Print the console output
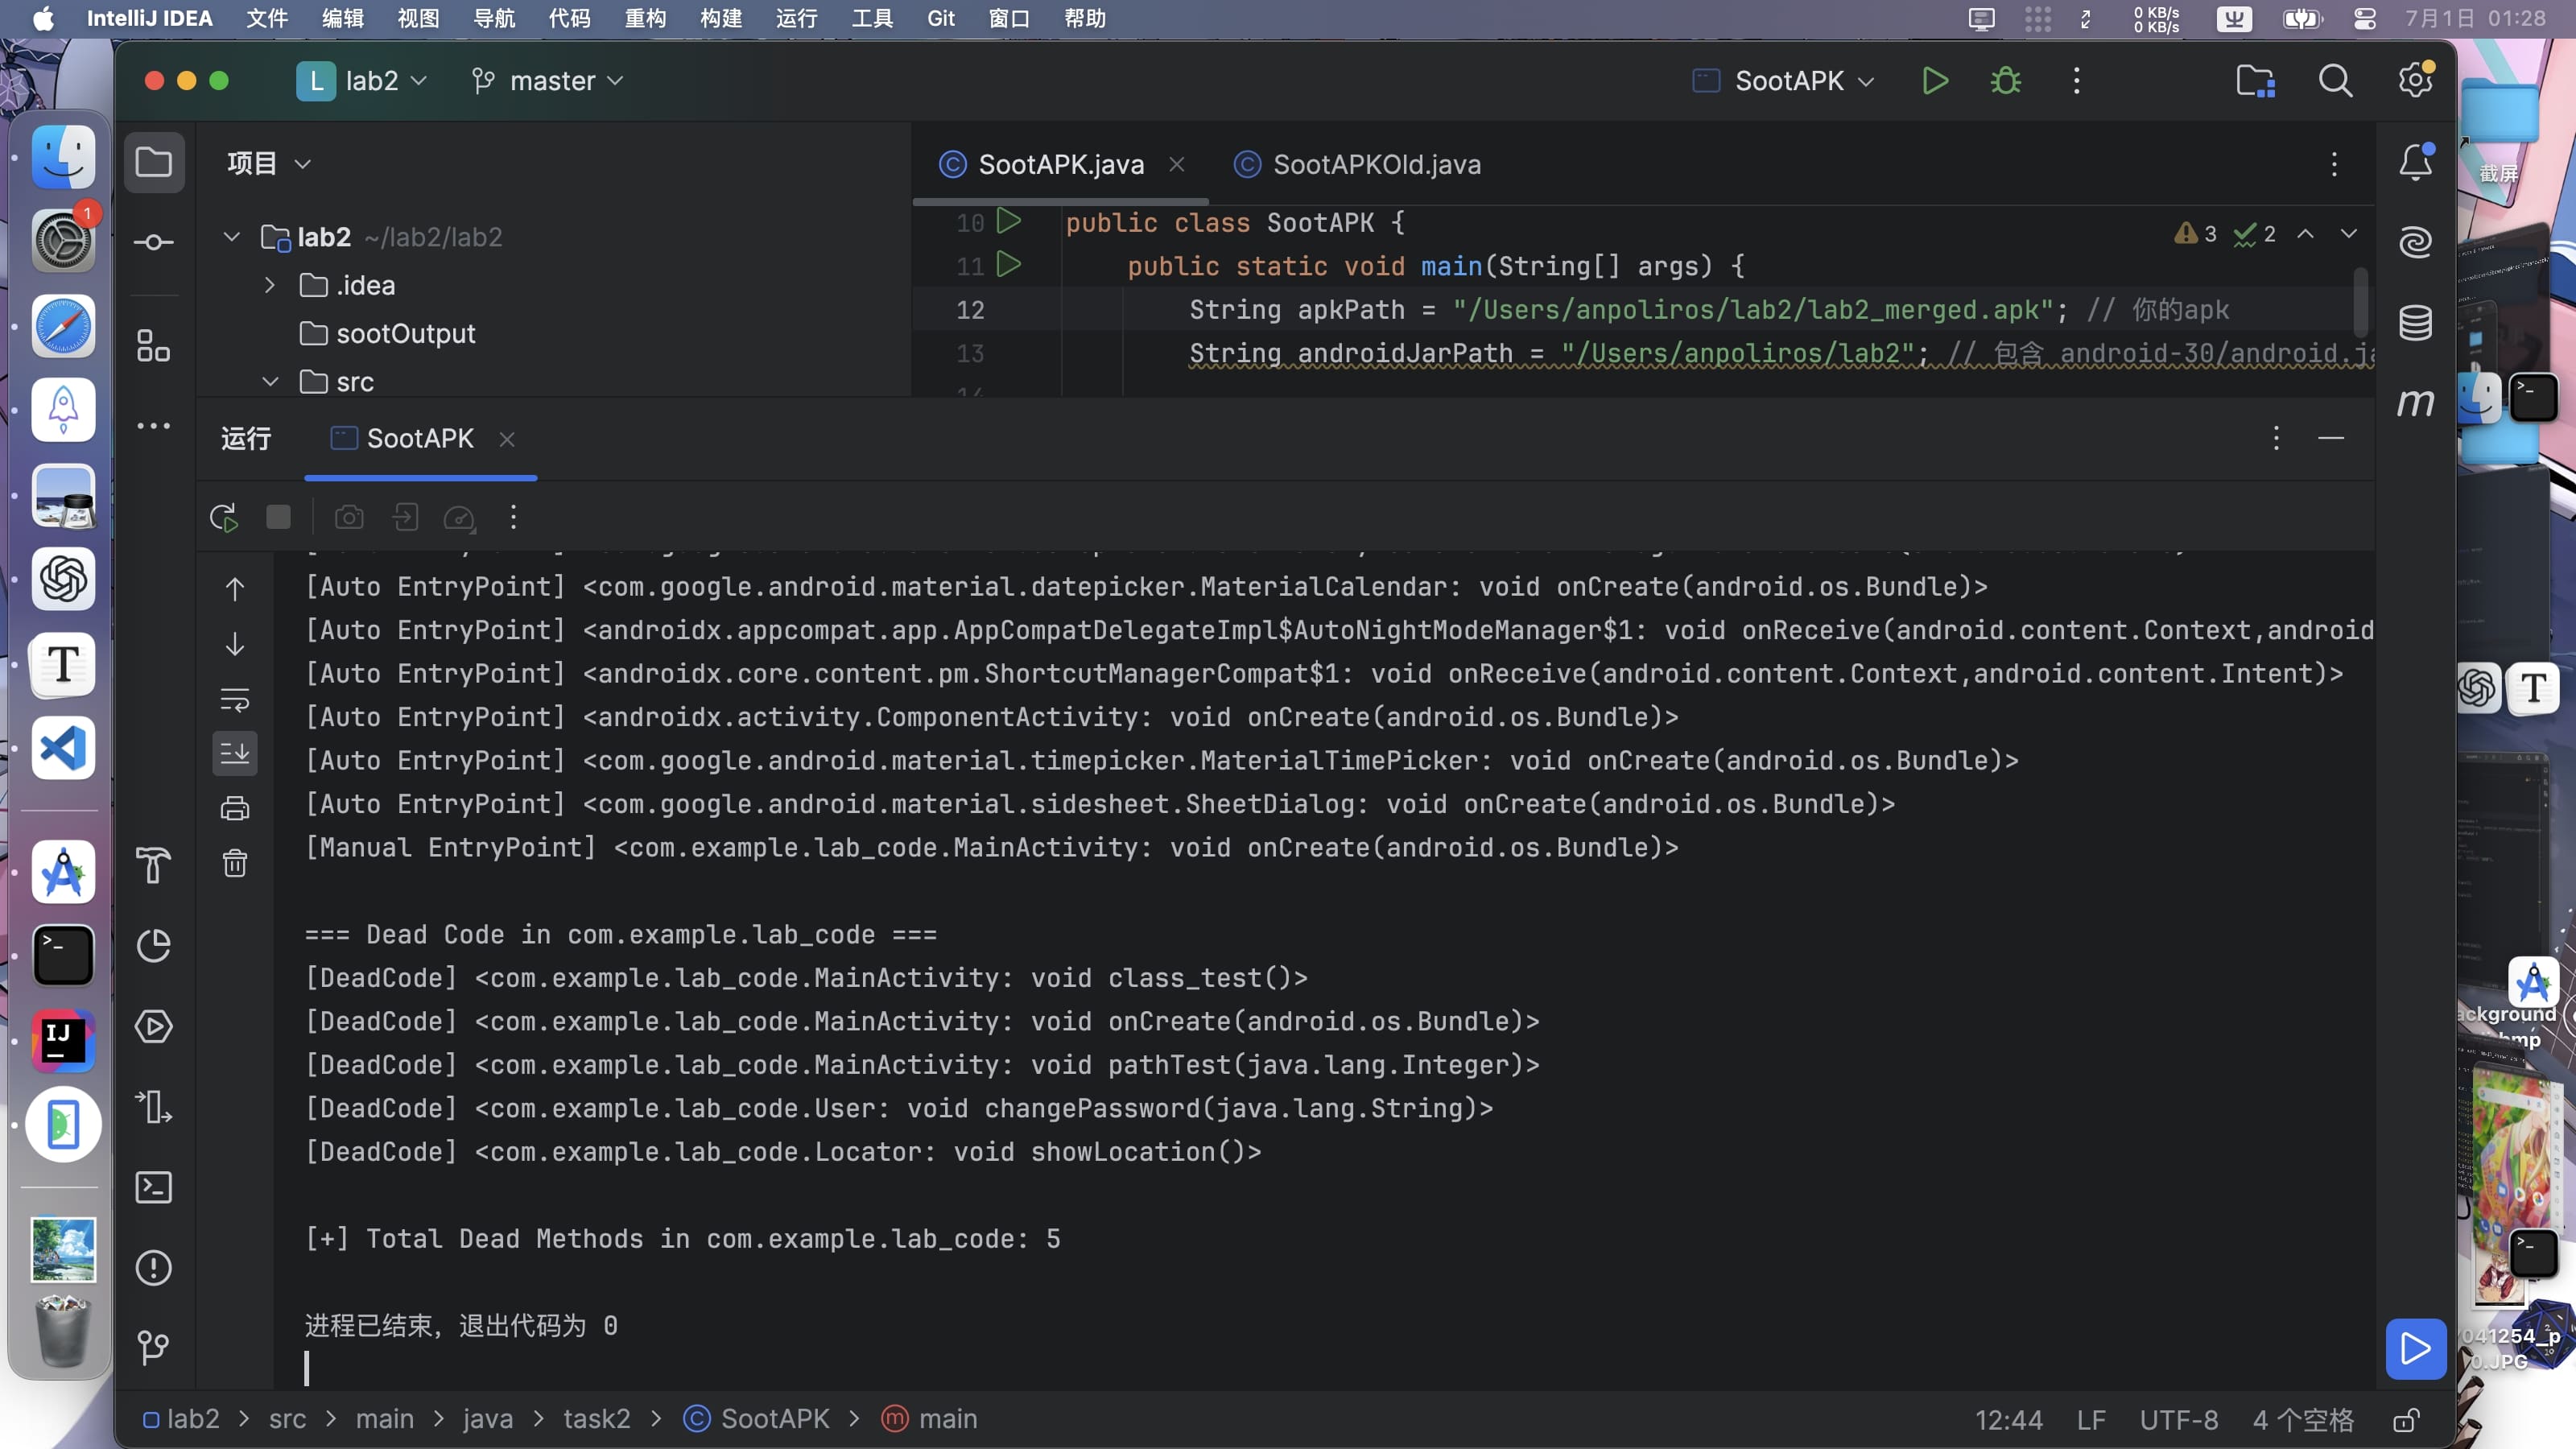 tap(235, 808)
